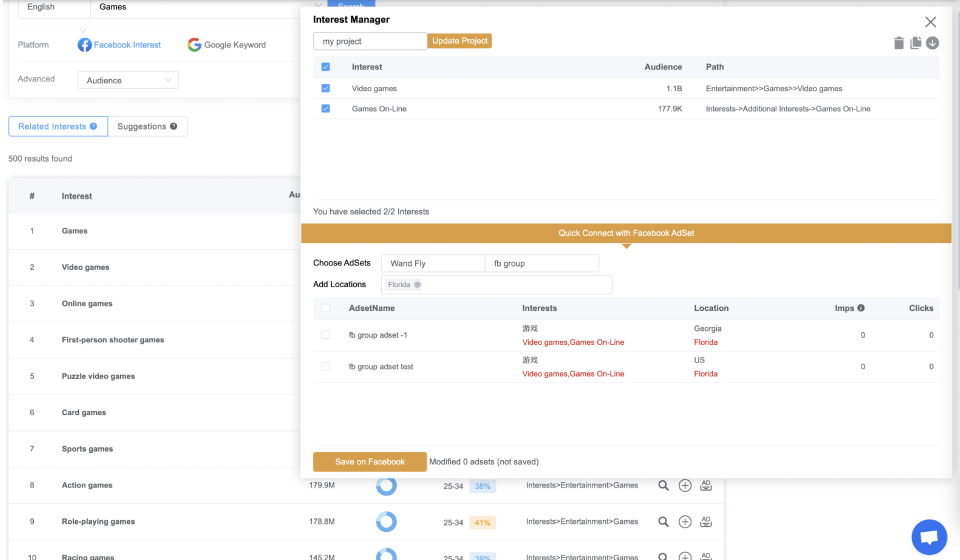The image size is (960, 560).
Task: Select the Sports games row
Action: click(x=154, y=449)
